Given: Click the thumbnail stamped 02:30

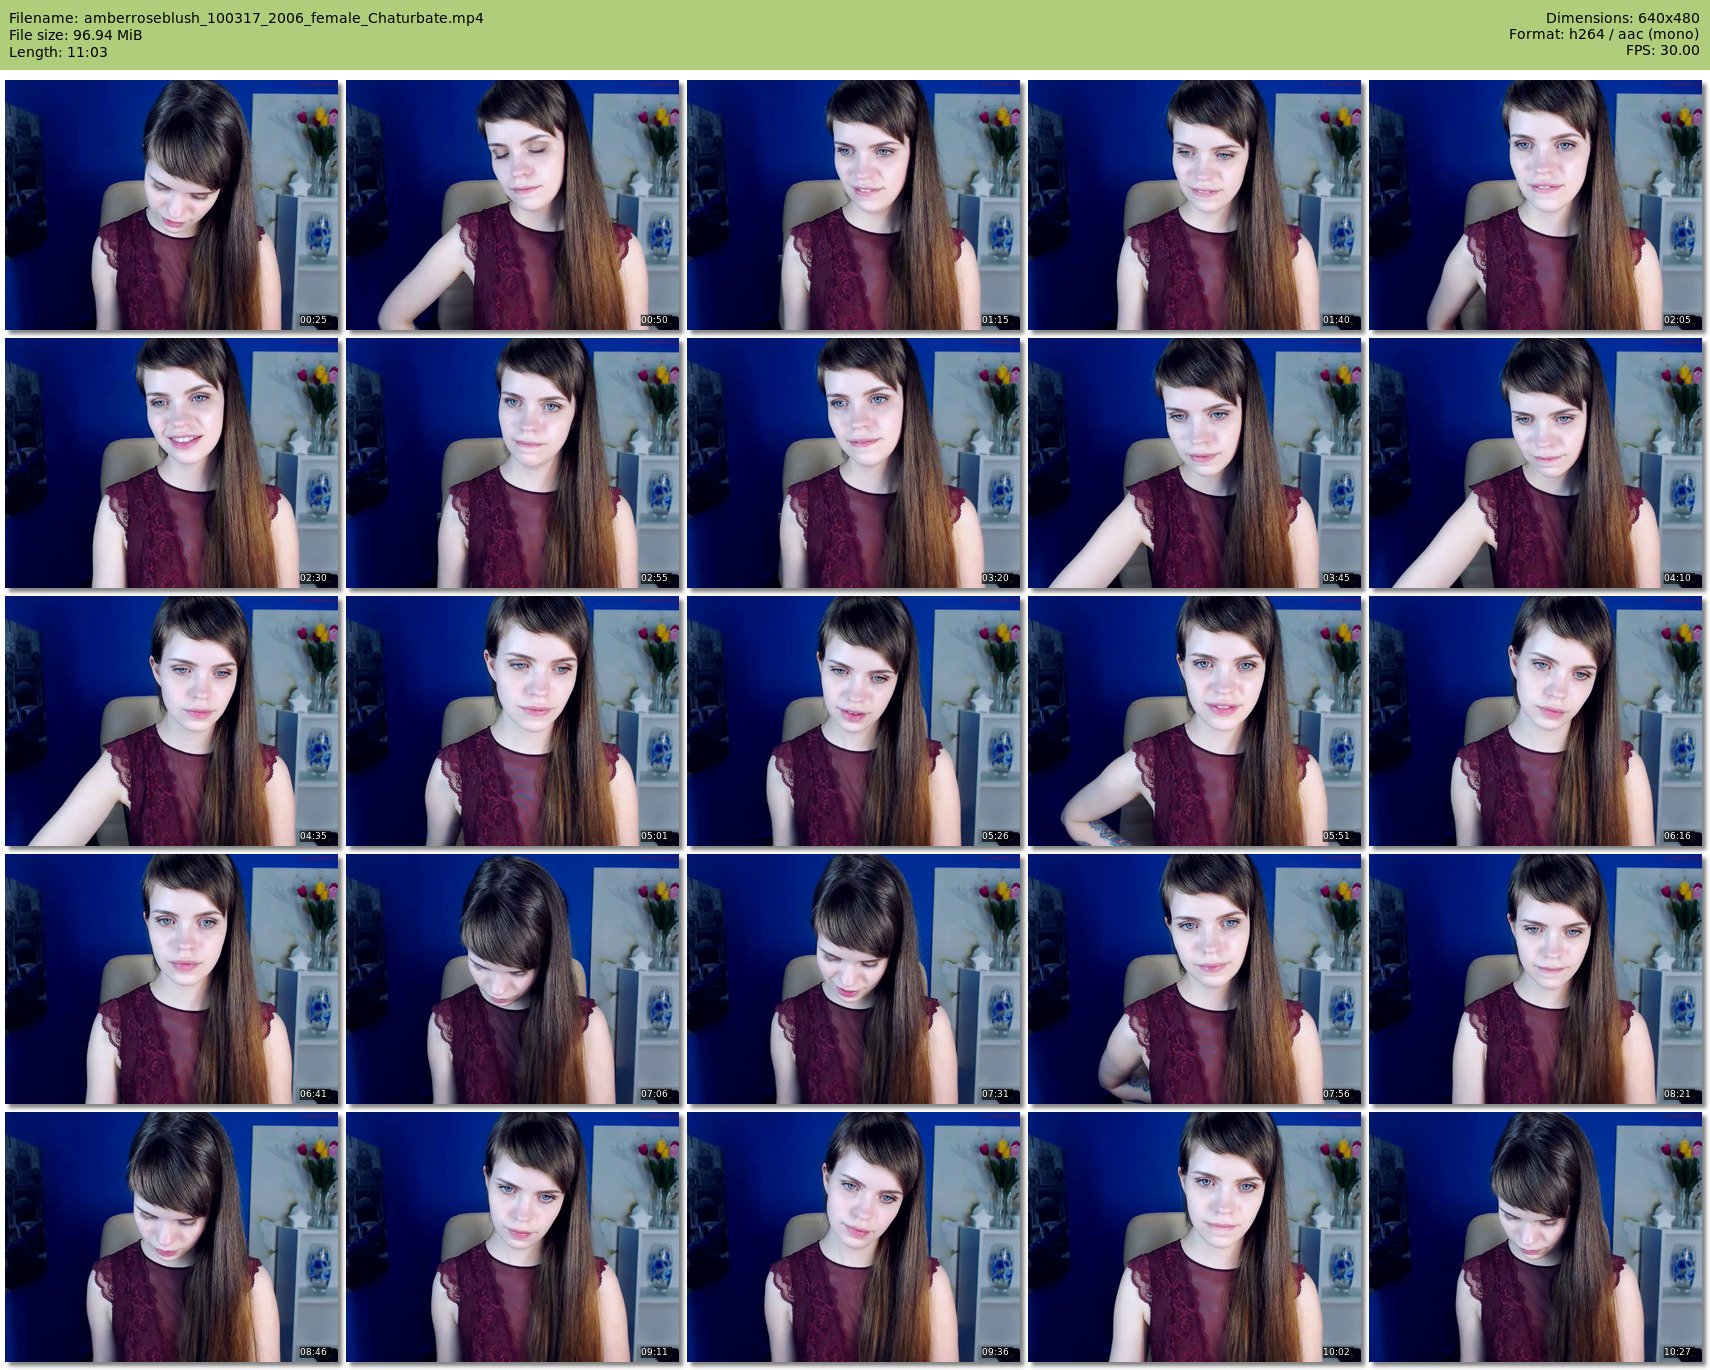Looking at the screenshot, I should 172,463.
